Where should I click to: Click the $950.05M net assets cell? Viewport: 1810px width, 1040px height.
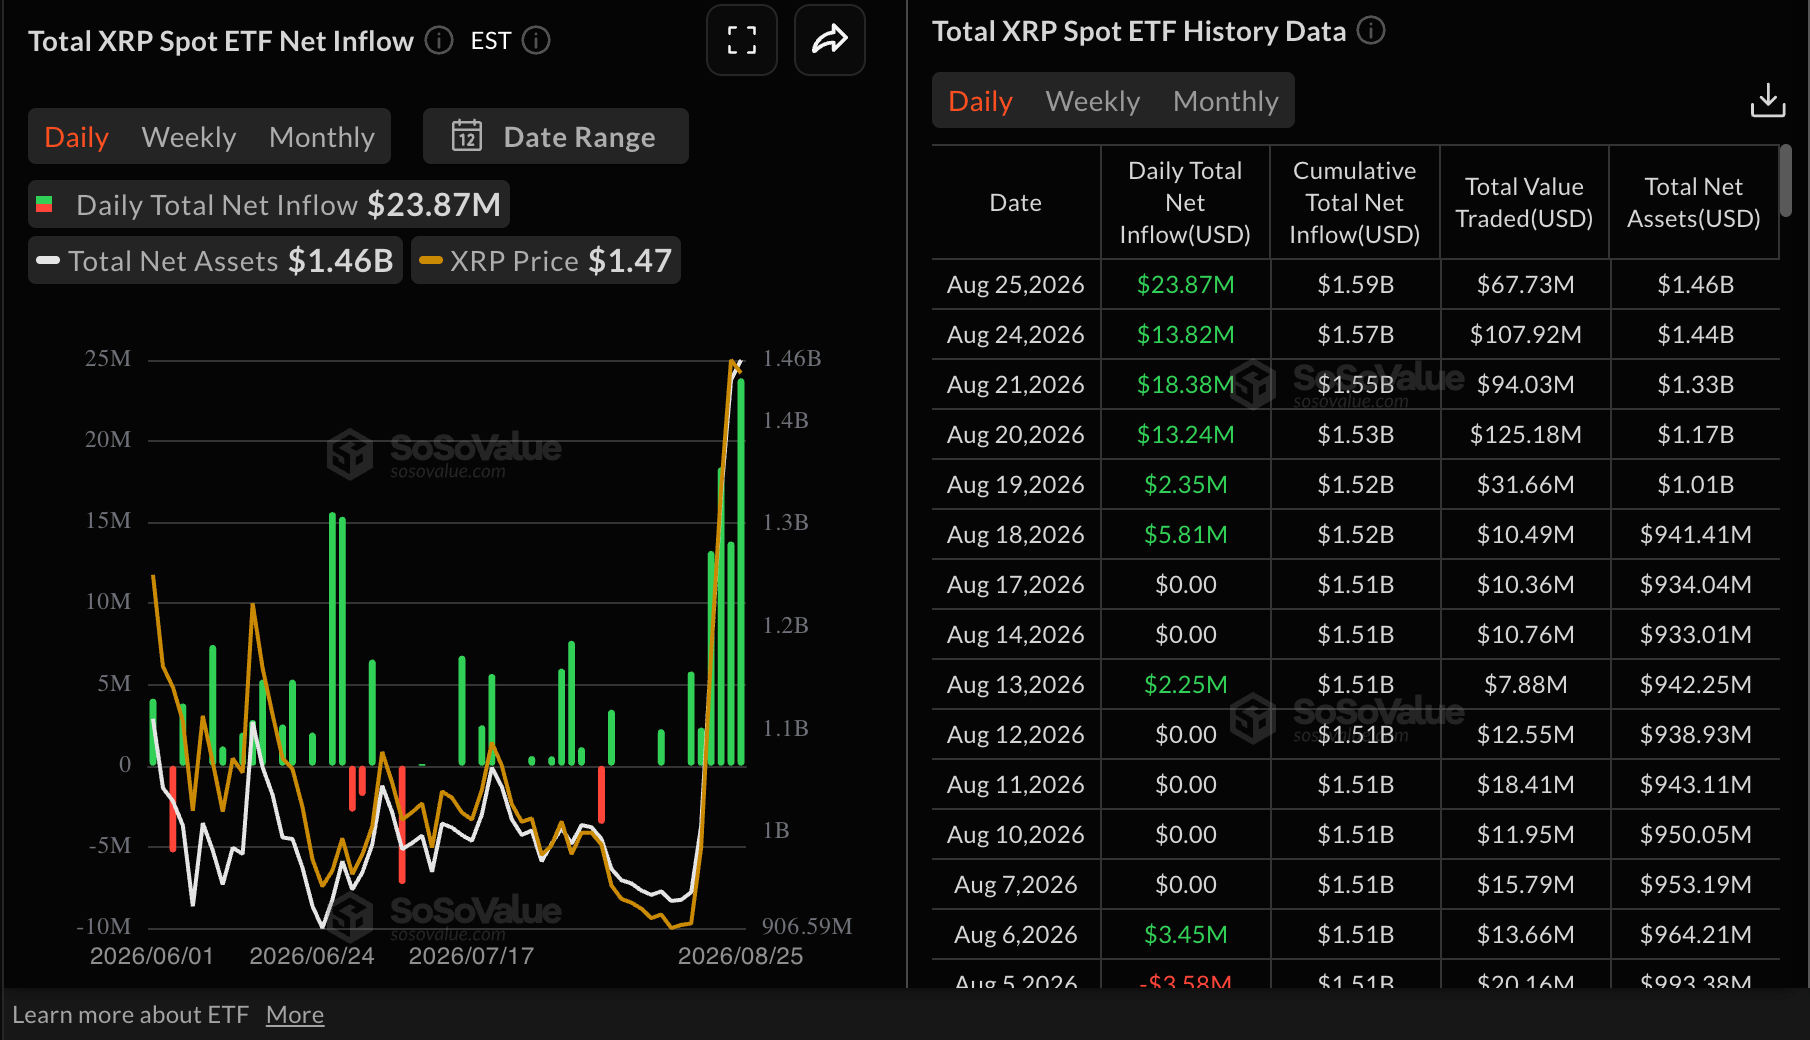(x=1696, y=834)
